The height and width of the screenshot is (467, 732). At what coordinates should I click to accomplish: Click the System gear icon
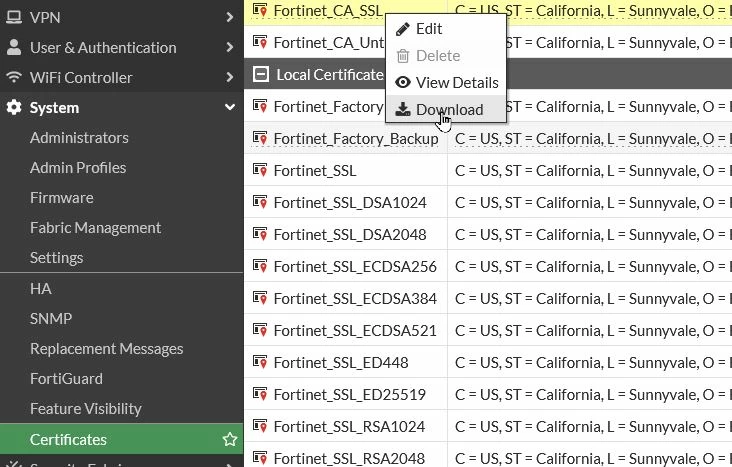(14, 107)
